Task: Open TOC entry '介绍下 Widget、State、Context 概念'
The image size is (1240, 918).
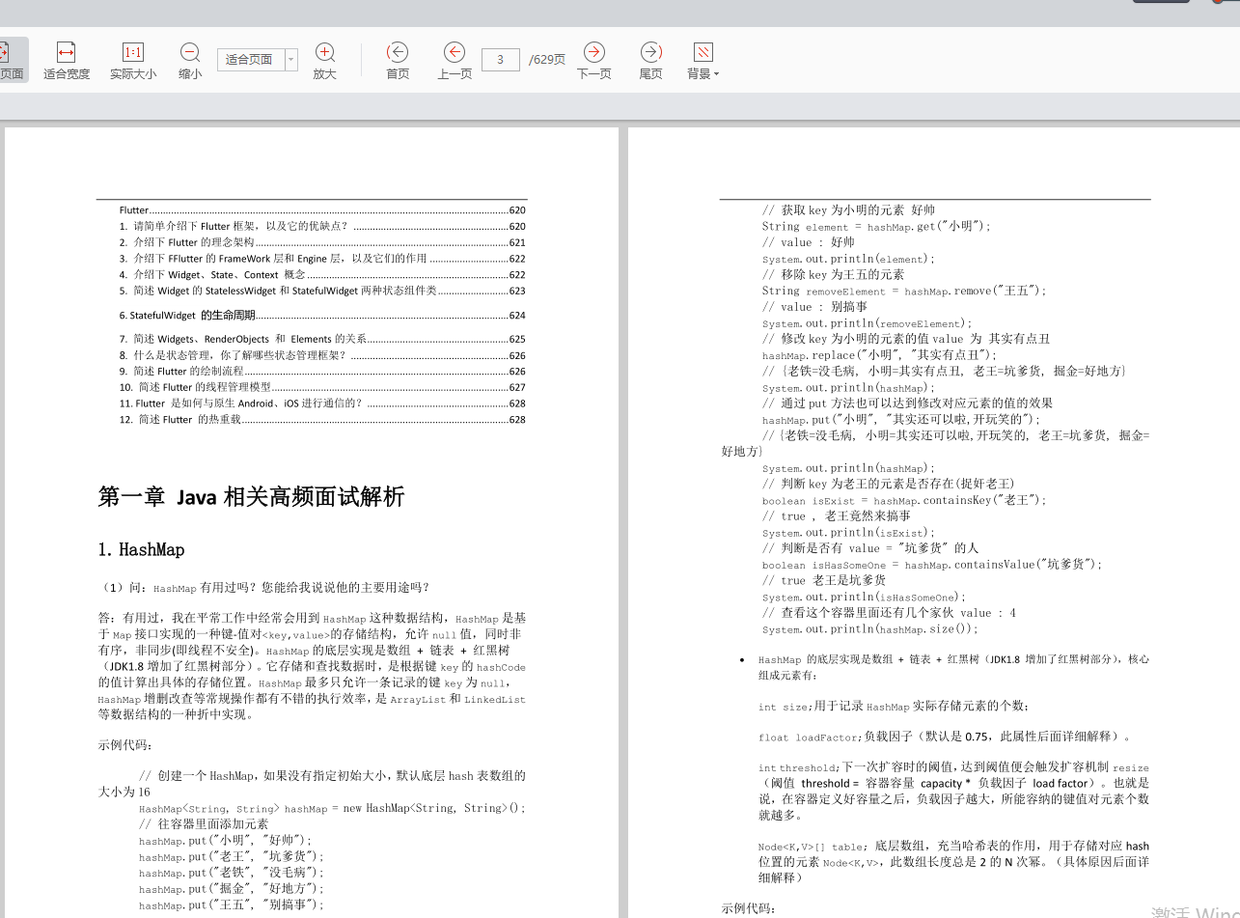Action: click(x=322, y=274)
